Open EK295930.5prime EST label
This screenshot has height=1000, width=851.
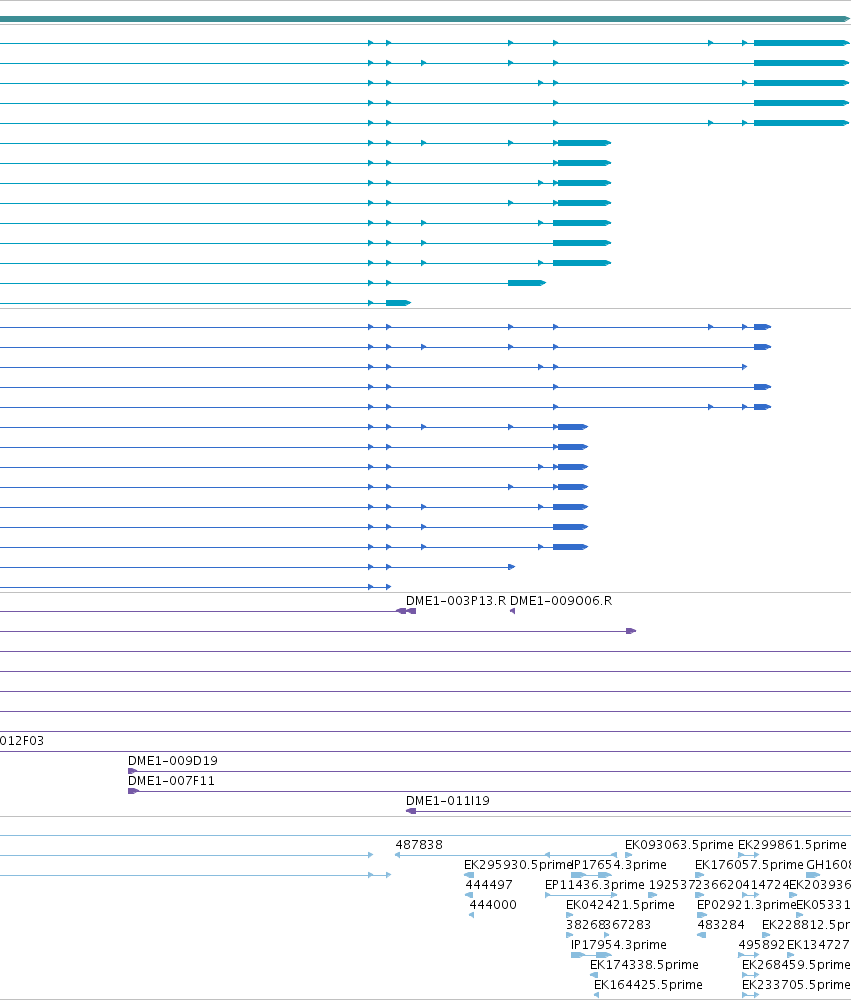pos(518,865)
